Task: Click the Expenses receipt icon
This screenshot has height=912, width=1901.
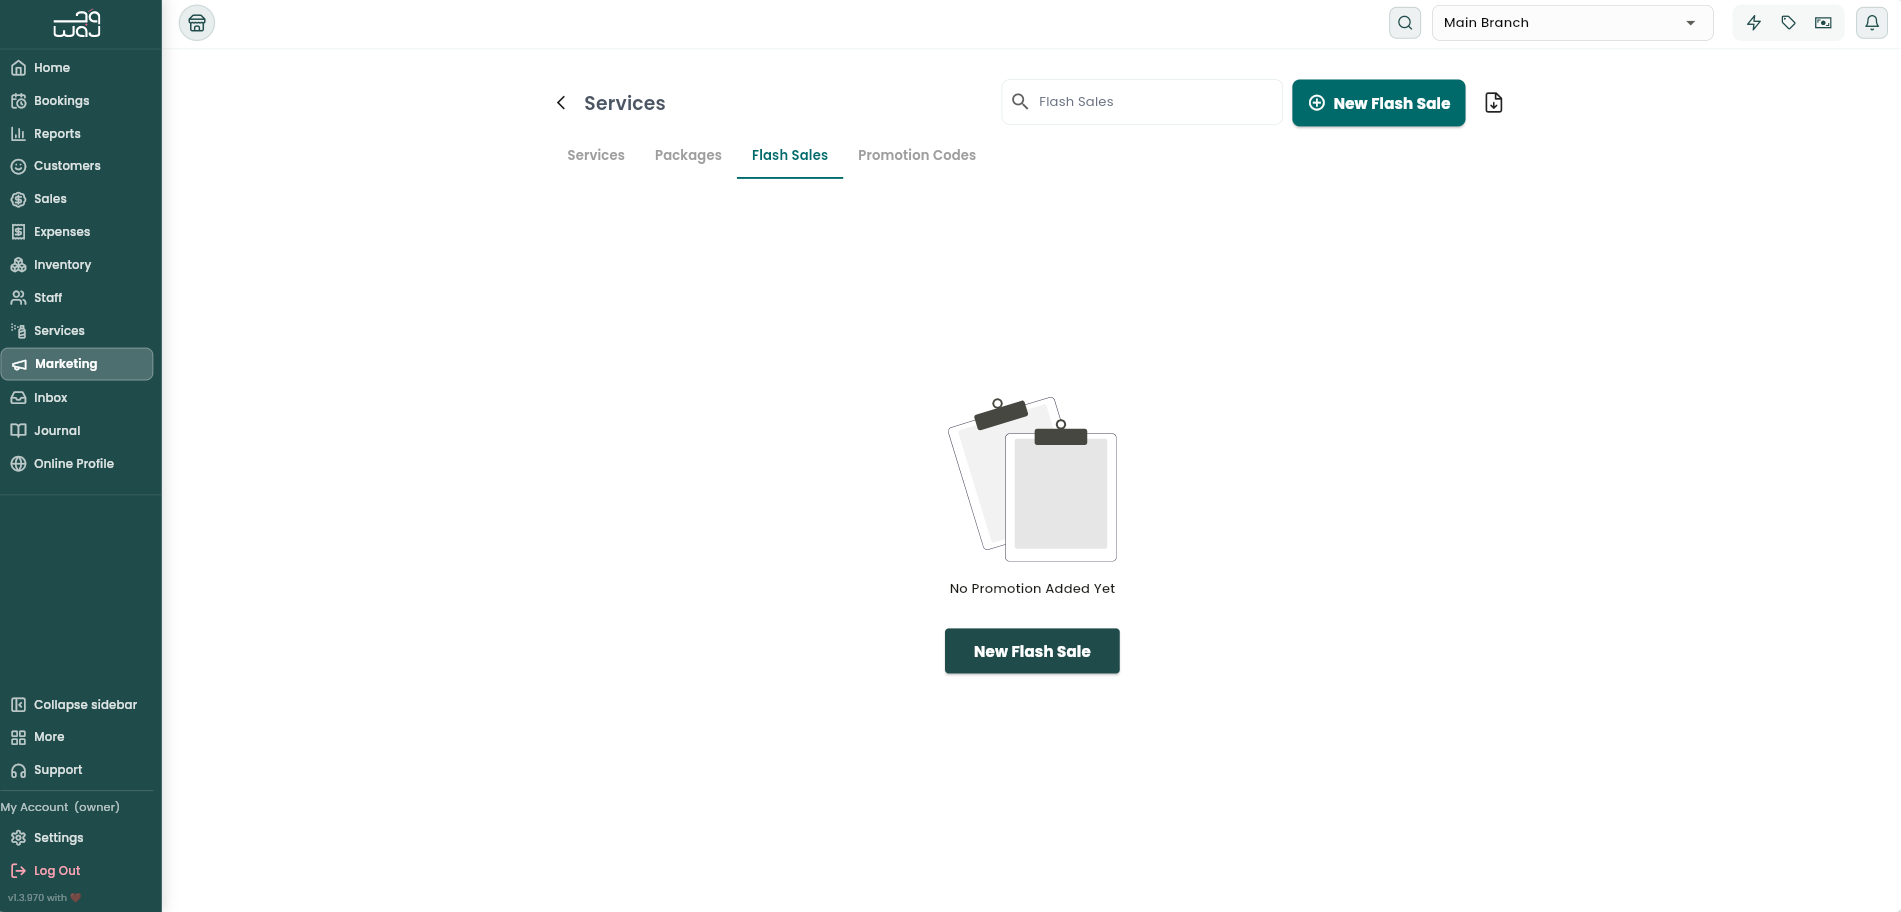Action: click(18, 232)
